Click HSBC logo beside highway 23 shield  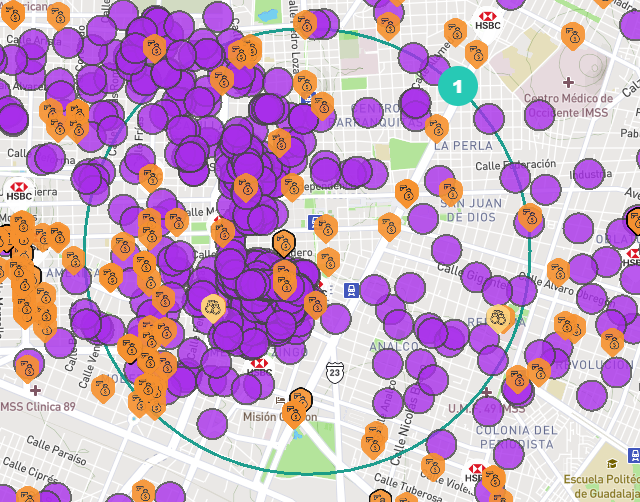259,367
